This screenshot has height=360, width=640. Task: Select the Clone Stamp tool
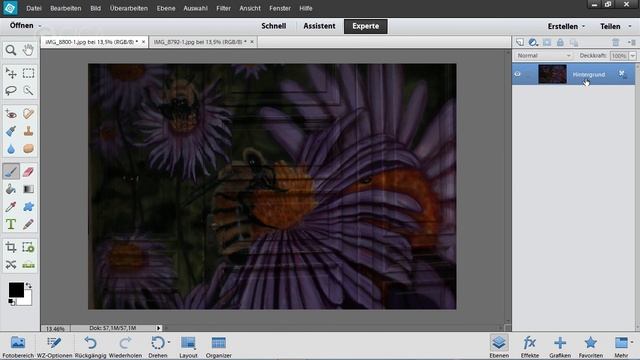click(28, 131)
